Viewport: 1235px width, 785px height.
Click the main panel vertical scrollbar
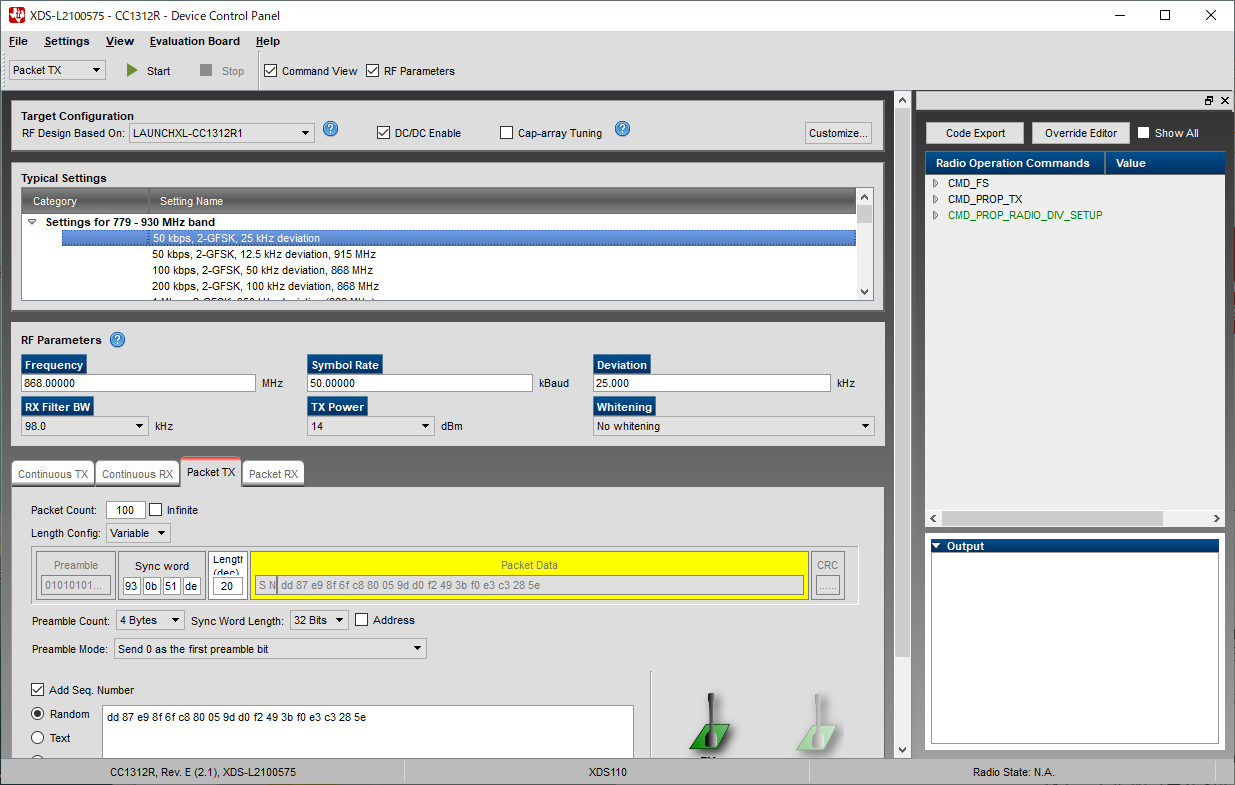(903, 380)
